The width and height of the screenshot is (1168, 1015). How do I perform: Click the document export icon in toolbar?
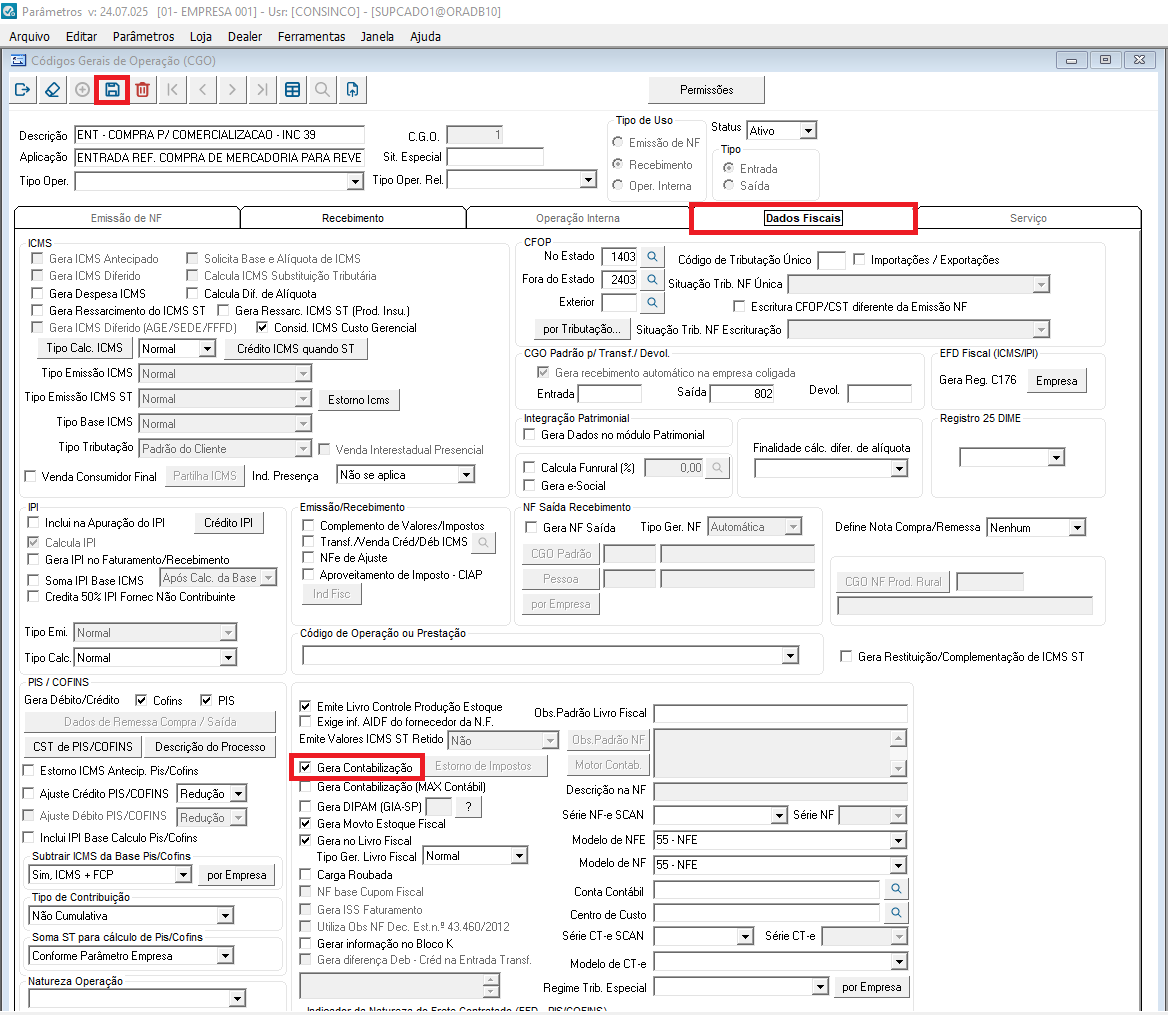point(352,89)
